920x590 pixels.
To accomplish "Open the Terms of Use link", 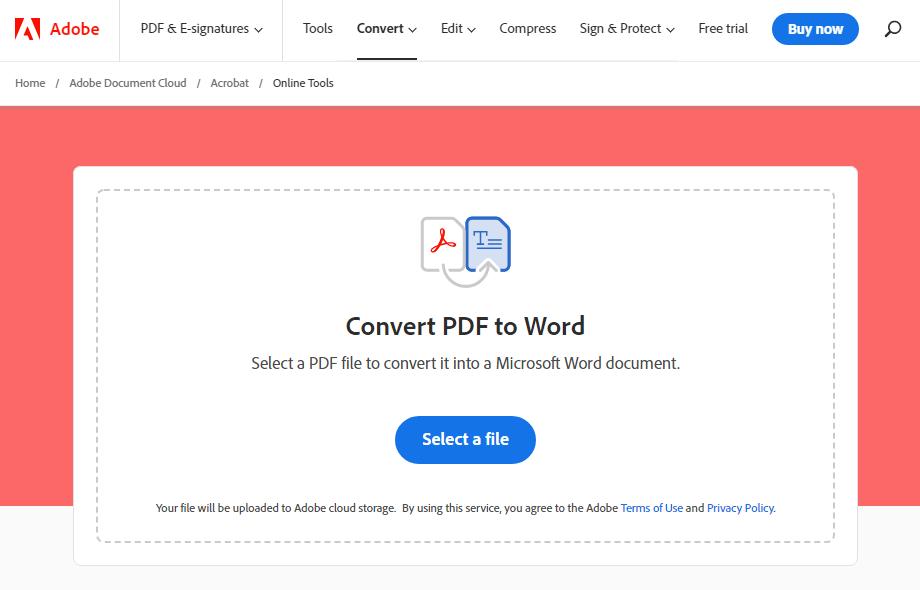I will tap(652, 508).
